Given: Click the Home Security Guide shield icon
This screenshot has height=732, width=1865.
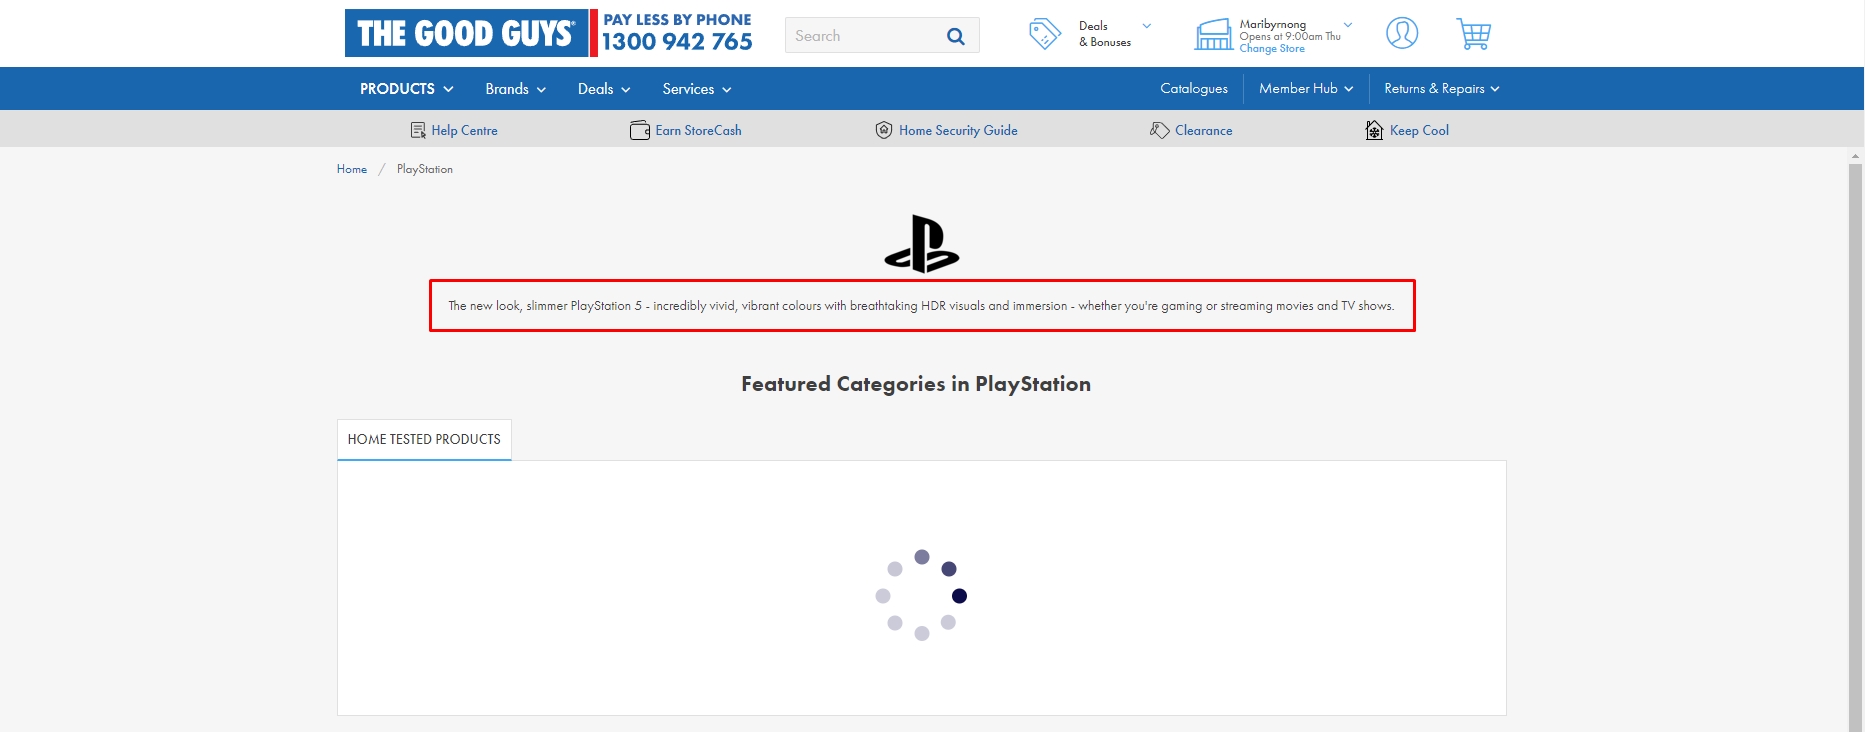Looking at the screenshot, I should [x=884, y=130].
